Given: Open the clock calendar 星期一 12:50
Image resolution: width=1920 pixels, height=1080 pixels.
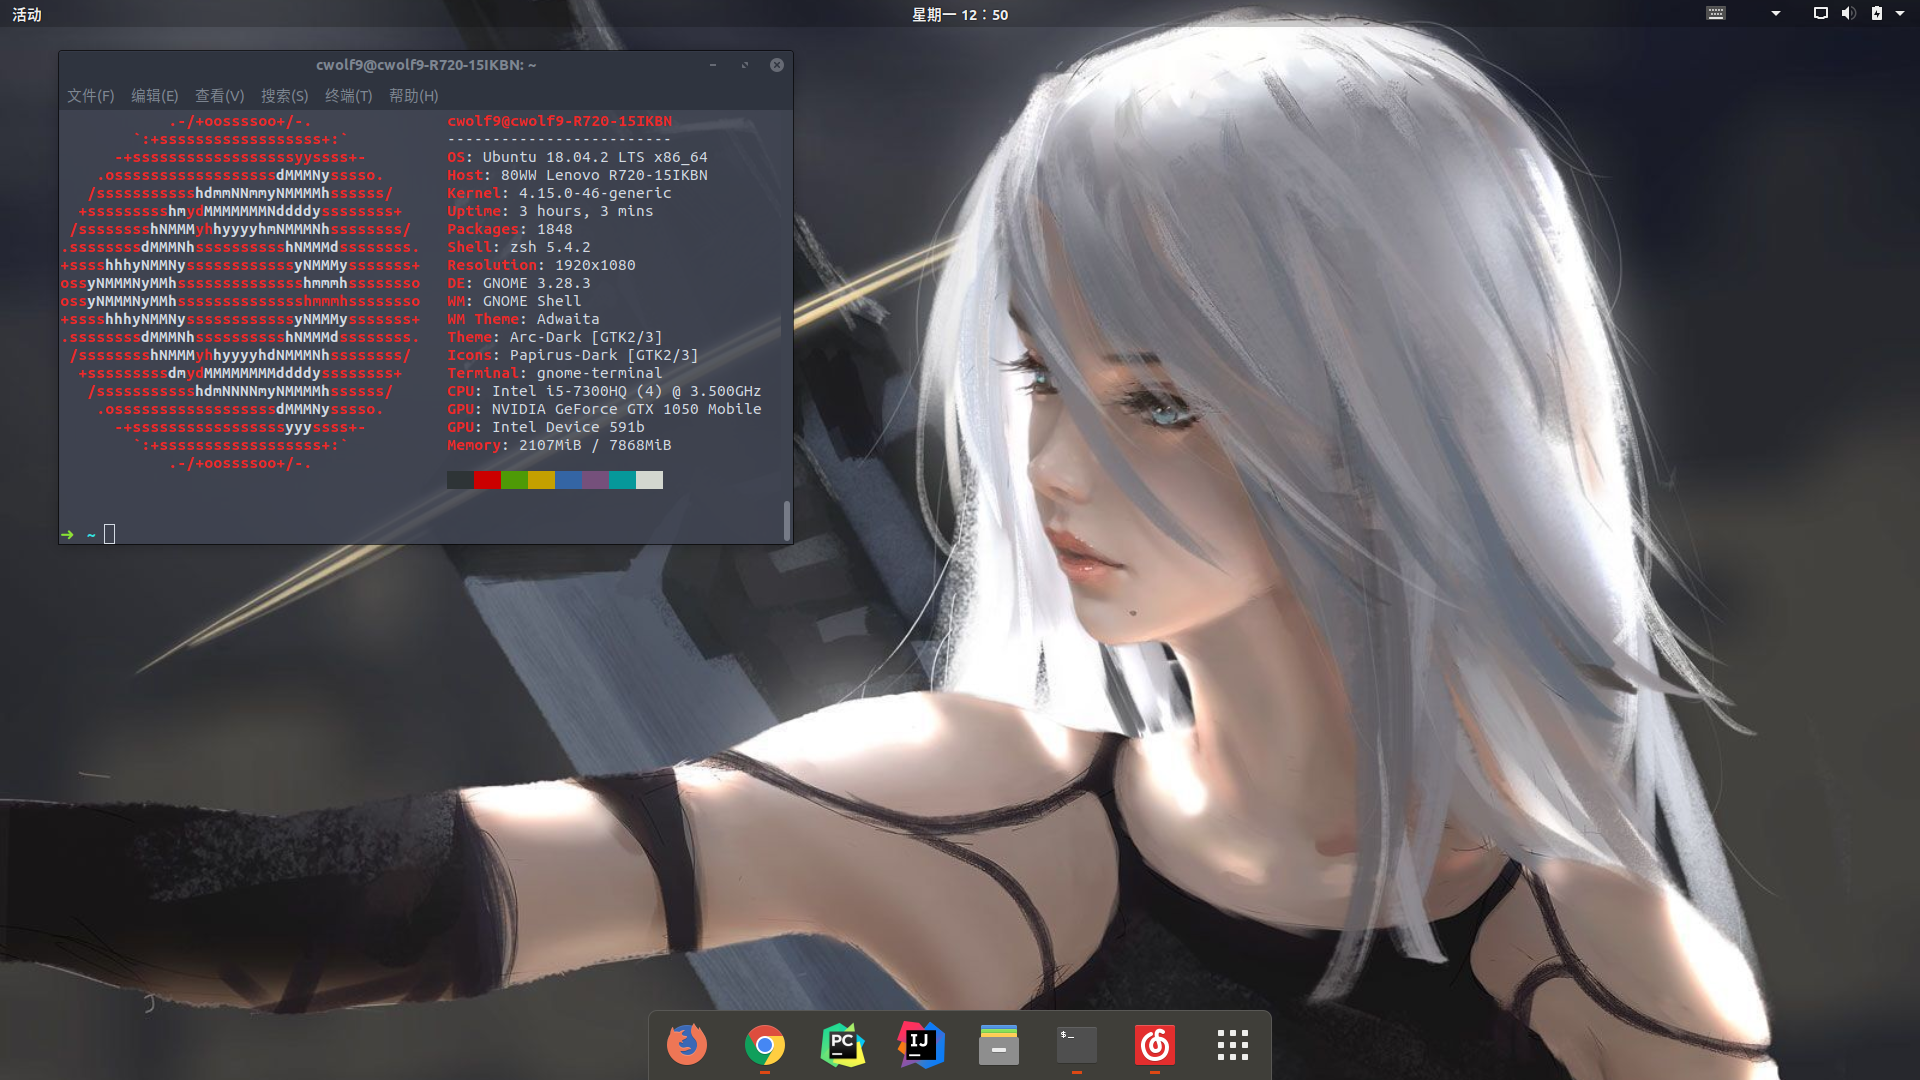Looking at the screenshot, I should (960, 15).
